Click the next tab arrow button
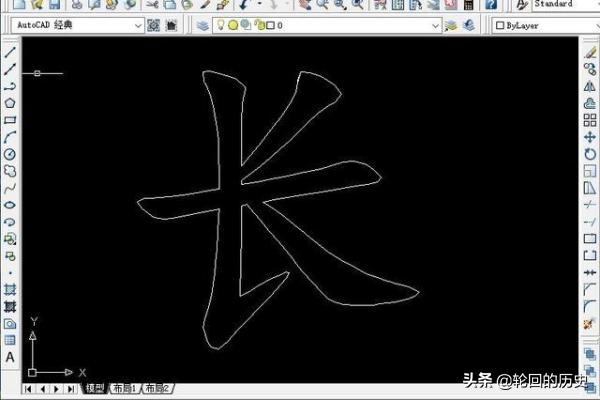This screenshot has width=600, height=400. (x=57, y=389)
